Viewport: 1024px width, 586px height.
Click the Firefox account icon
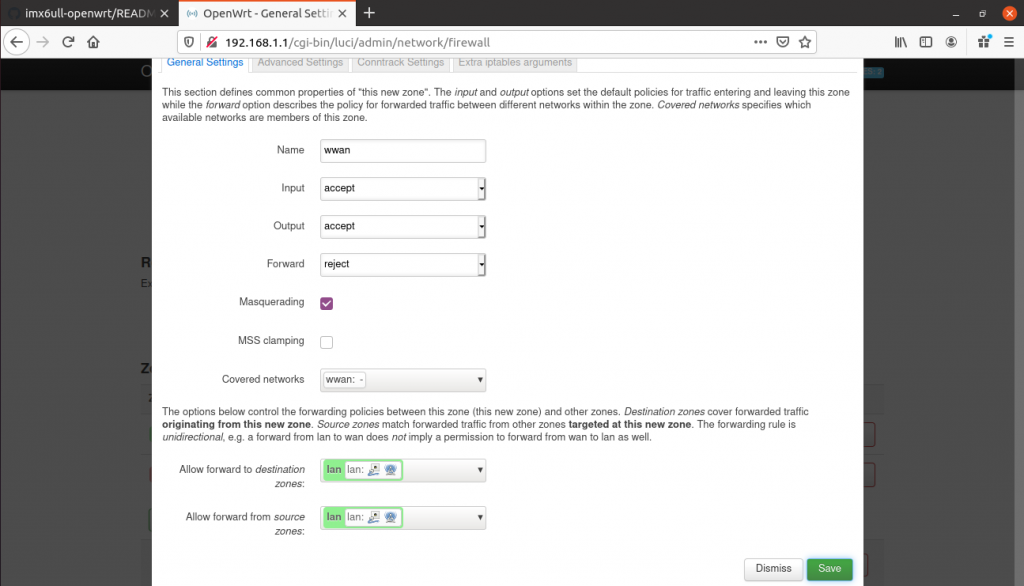pos(952,43)
